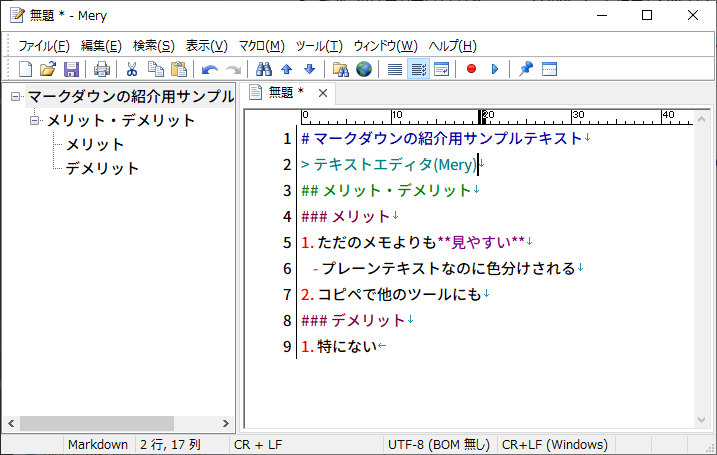
Task: Toggle the window-wrap mode icon
Action: [442, 69]
